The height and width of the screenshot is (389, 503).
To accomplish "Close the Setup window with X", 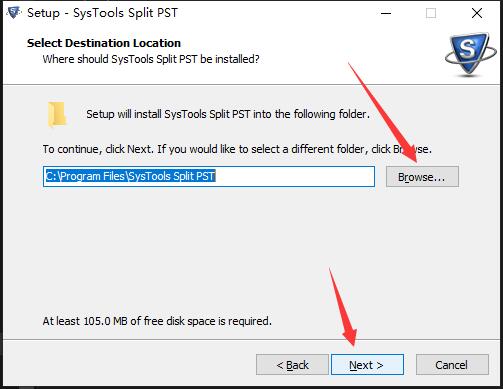I will 477,13.
